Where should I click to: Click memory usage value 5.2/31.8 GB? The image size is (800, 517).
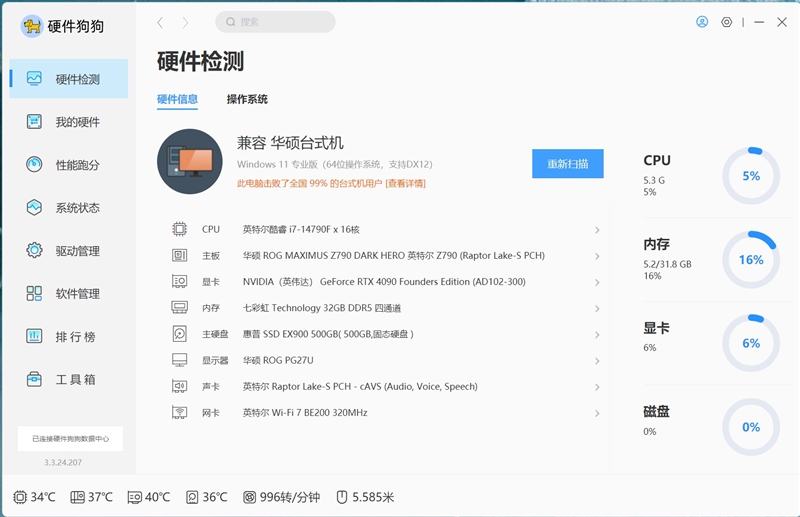click(667, 264)
